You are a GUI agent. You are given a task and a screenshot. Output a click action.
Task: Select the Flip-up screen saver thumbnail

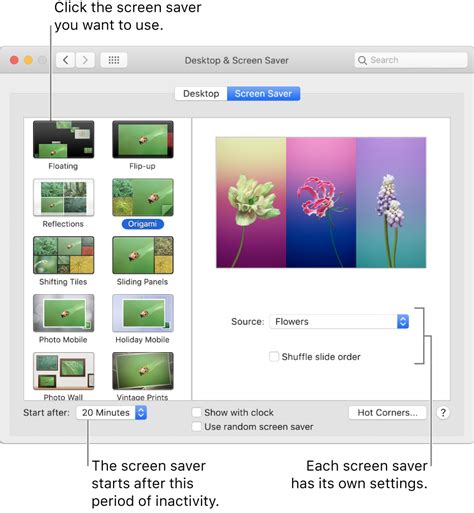143,139
